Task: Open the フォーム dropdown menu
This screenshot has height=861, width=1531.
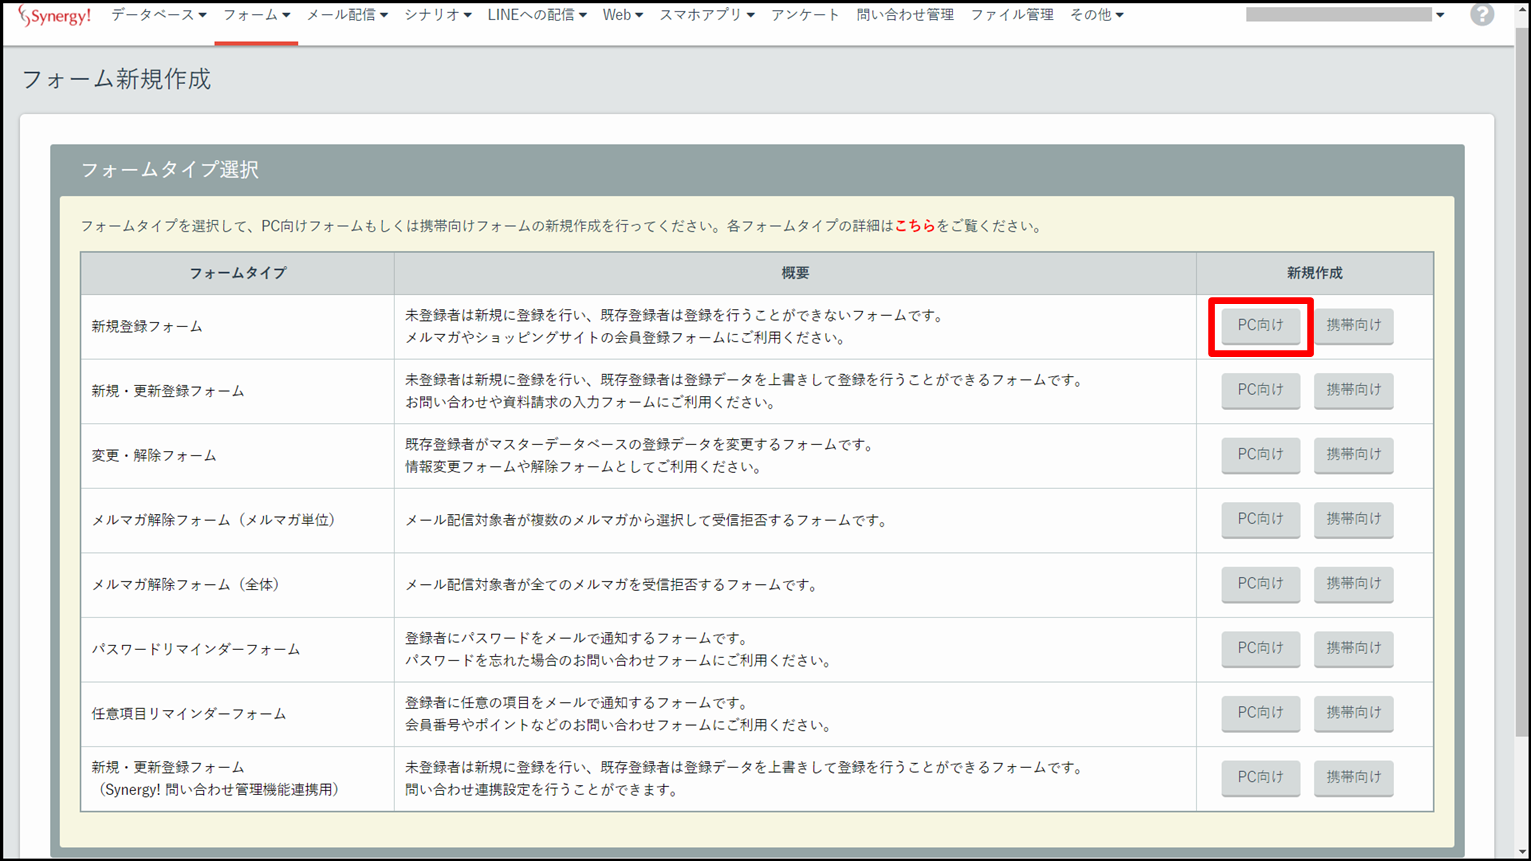Action: point(256,15)
